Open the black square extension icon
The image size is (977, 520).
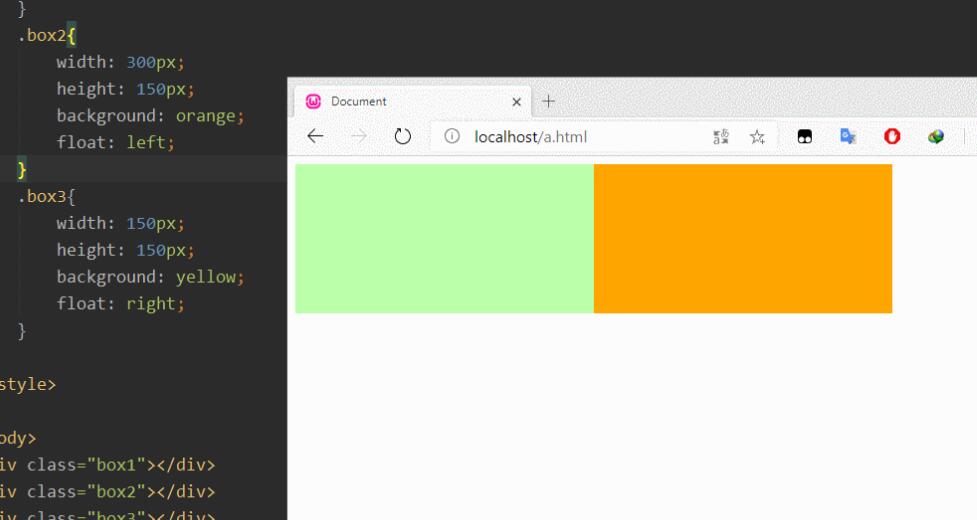[x=804, y=137]
